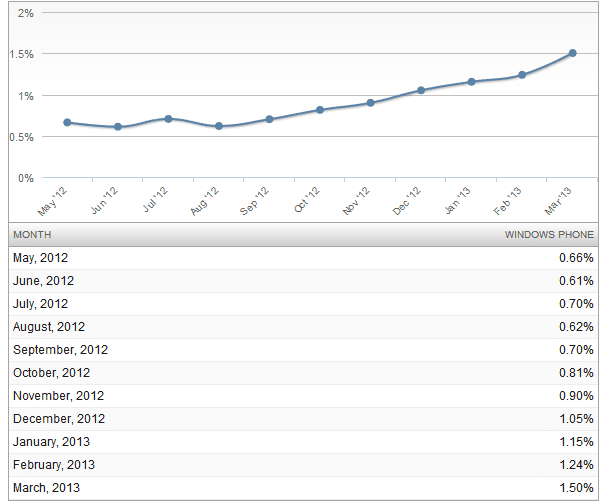605x502 pixels.
Task: Click the May '12 data point on chart
Action: pos(67,122)
